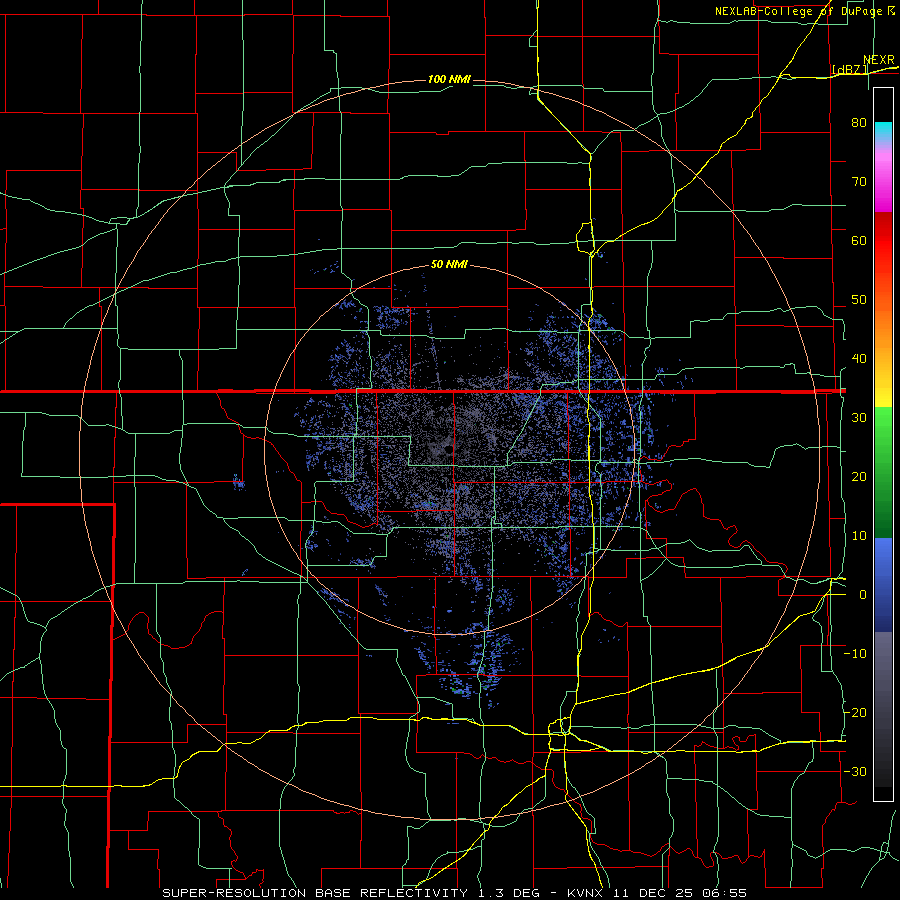Click the -10 value on the dBZ scale

click(x=855, y=654)
